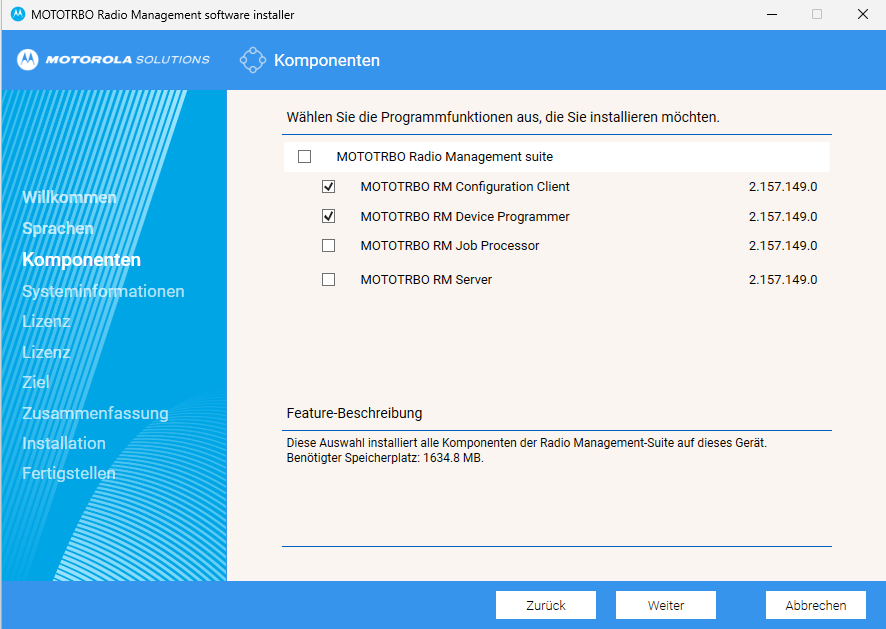Click Weiter to continue
The height and width of the screenshot is (629, 886).
pos(666,605)
